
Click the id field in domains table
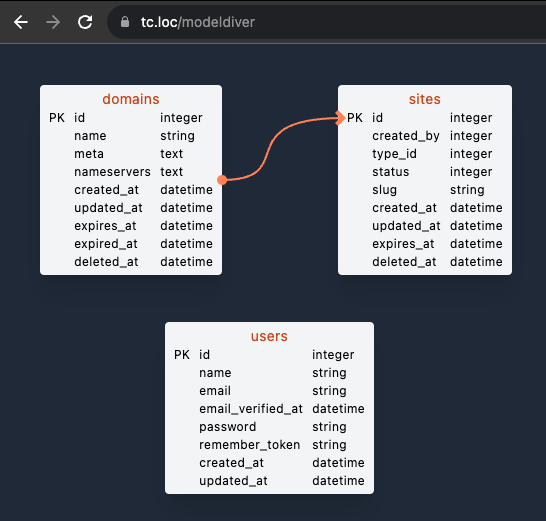pyautogui.click(x=79, y=118)
